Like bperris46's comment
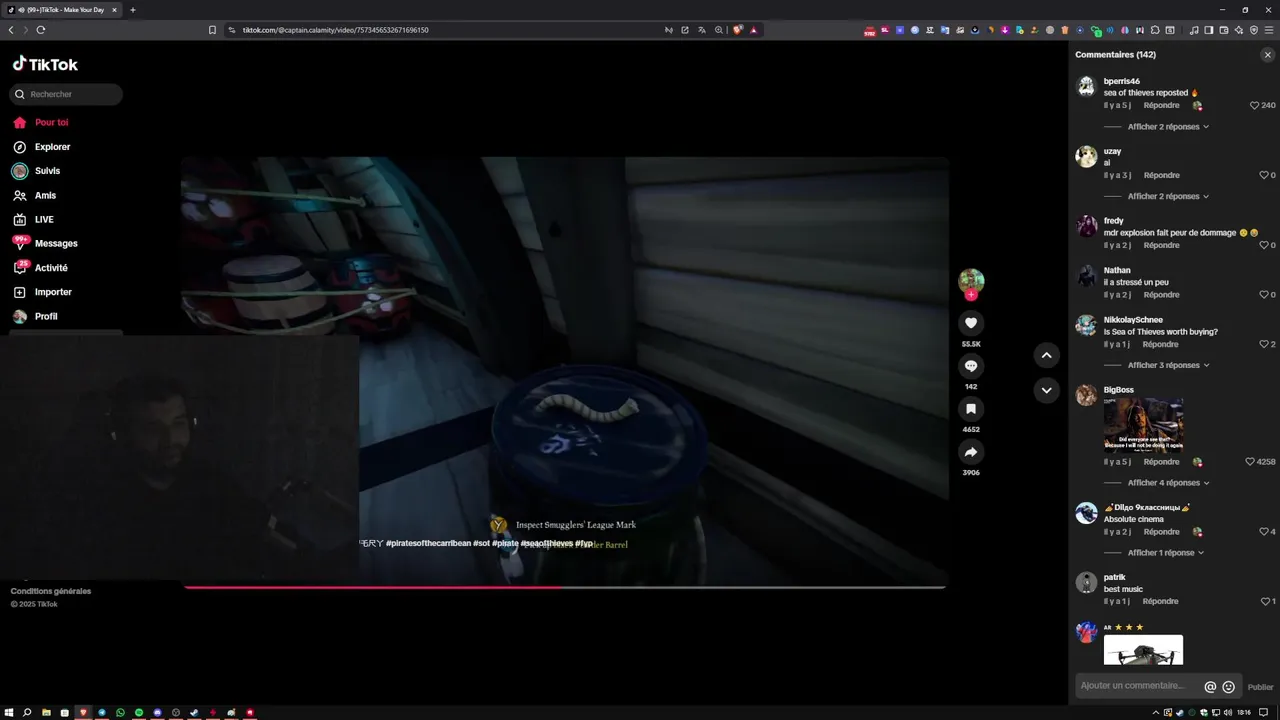 (x=1255, y=105)
